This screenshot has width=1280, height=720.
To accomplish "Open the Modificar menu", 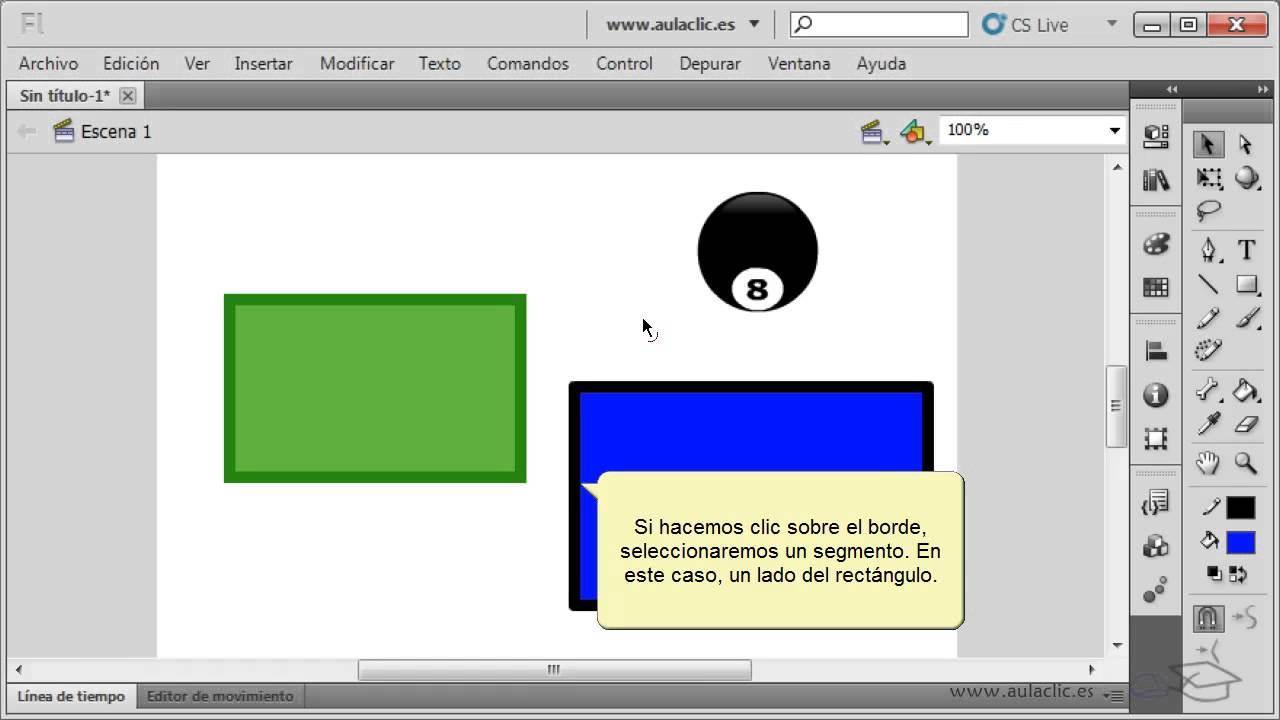I will 357,63.
